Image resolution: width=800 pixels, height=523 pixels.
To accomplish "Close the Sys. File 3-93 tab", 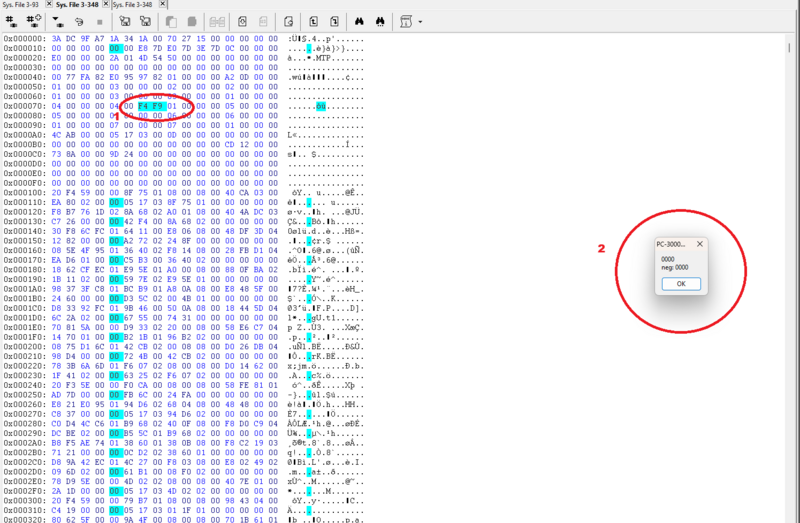I will click(47, 5).
